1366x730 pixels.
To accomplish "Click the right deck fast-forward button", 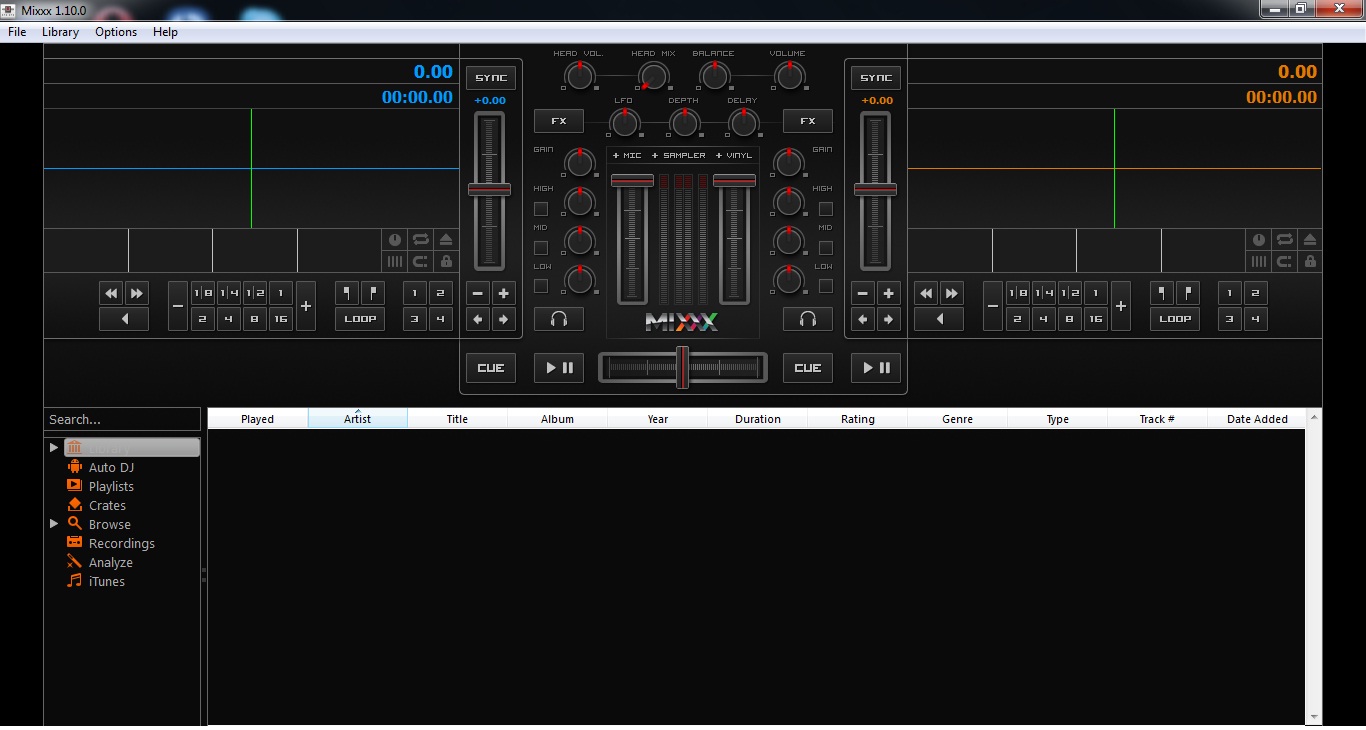I will click(952, 293).
